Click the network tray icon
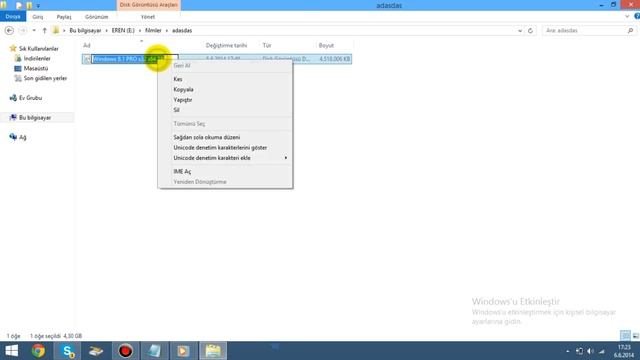 tap(602, 351)
